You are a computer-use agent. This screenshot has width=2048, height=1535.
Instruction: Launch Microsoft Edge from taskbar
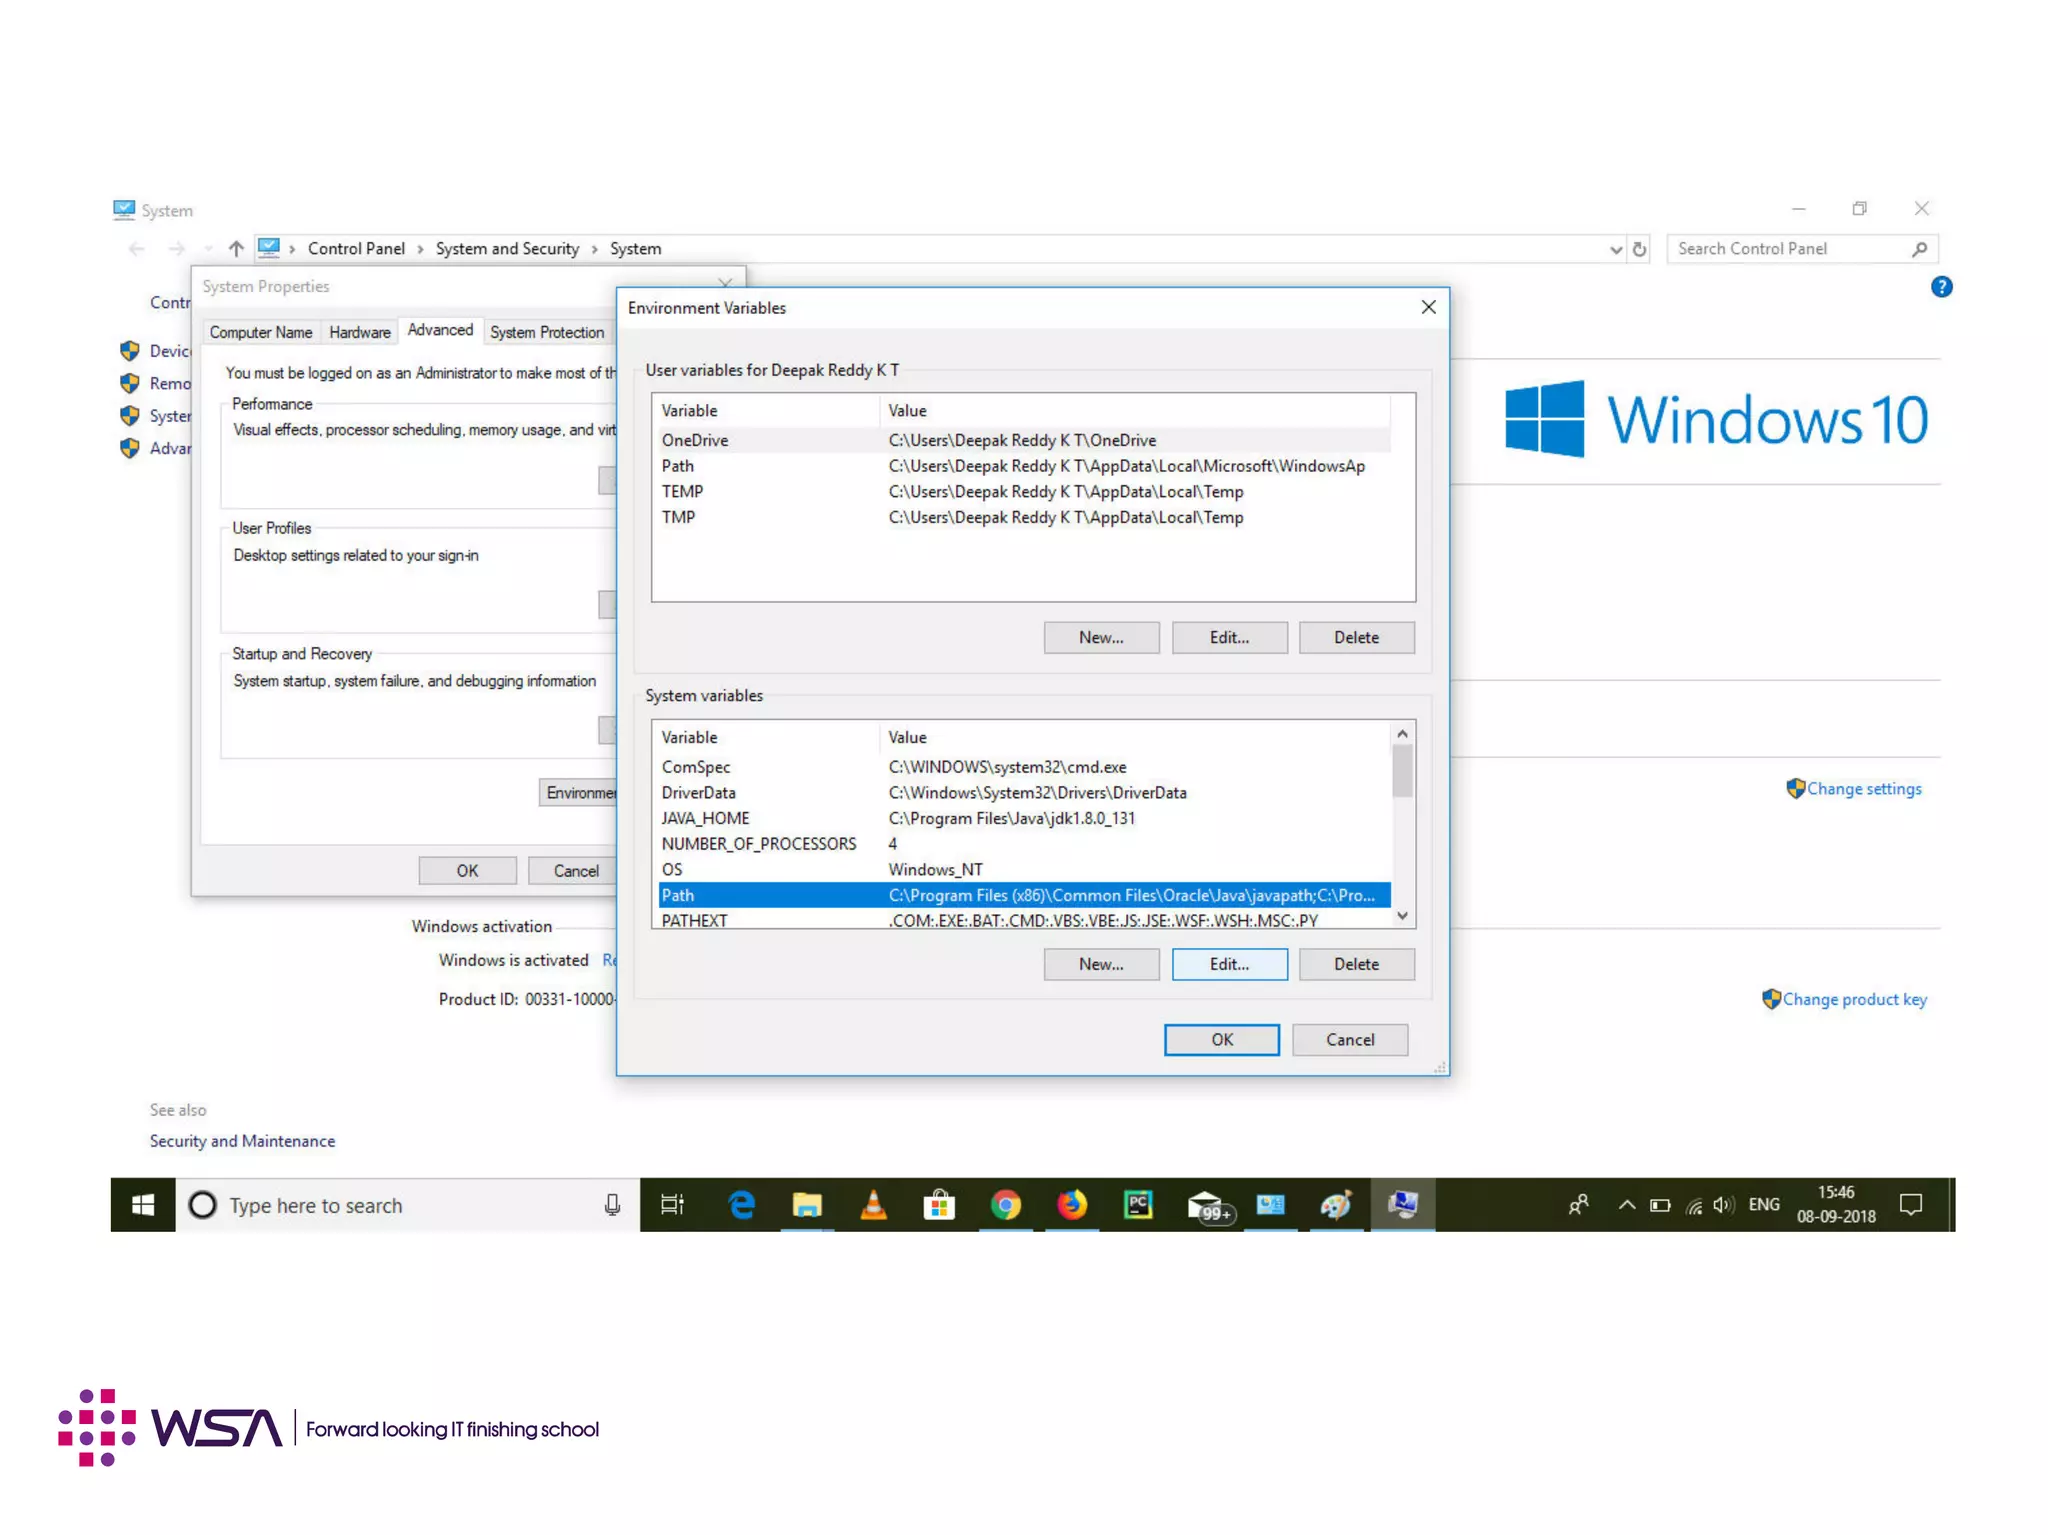click(x=741, y=1205)
